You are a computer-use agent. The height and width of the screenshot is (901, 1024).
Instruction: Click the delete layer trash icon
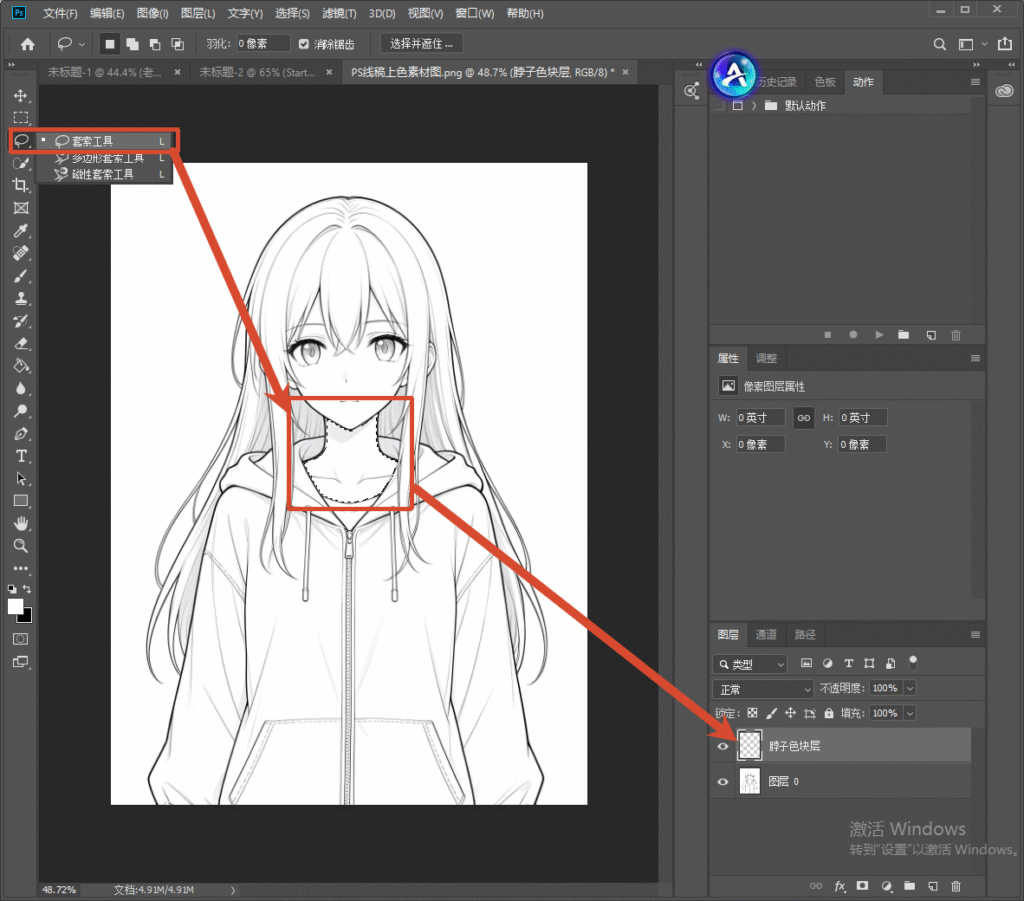(x=955, y=886)
